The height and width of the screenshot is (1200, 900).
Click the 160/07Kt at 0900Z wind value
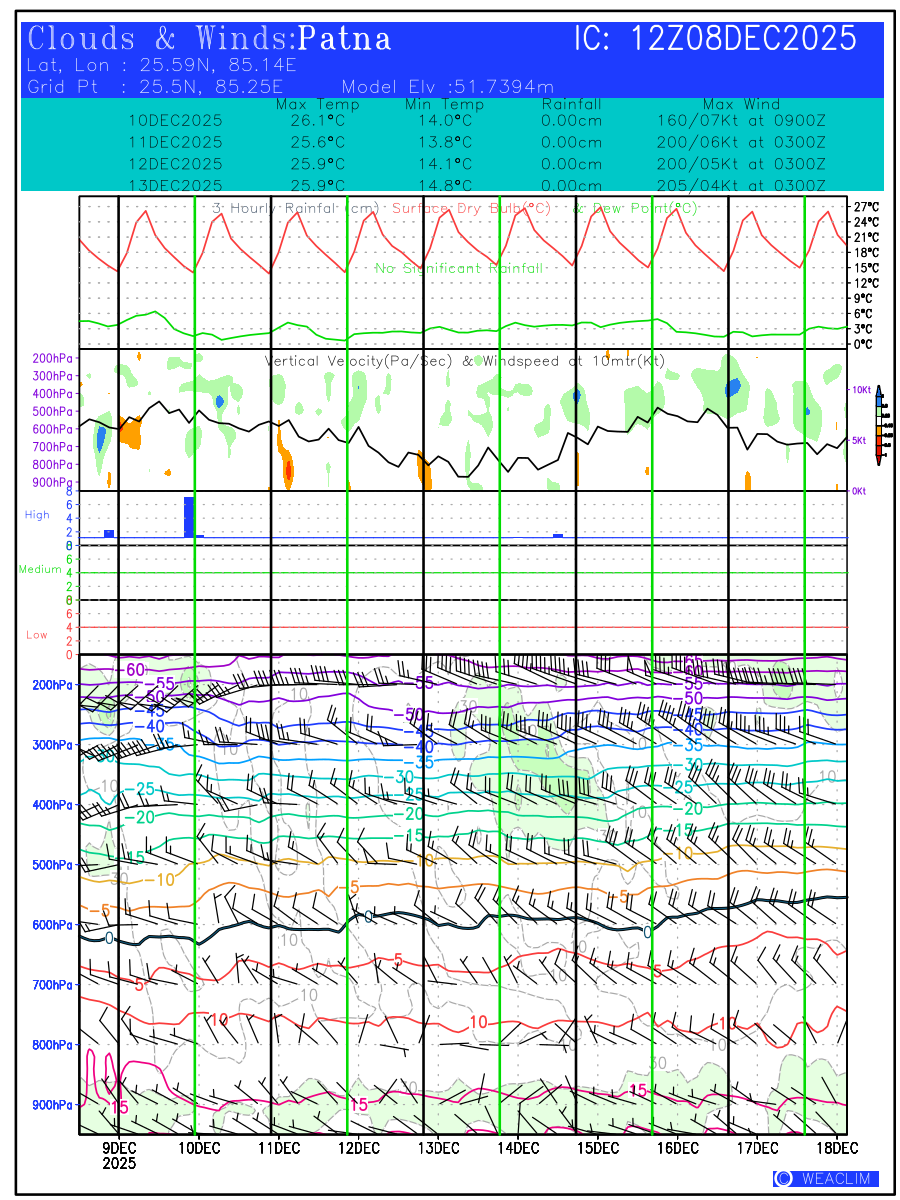(741, 120)
